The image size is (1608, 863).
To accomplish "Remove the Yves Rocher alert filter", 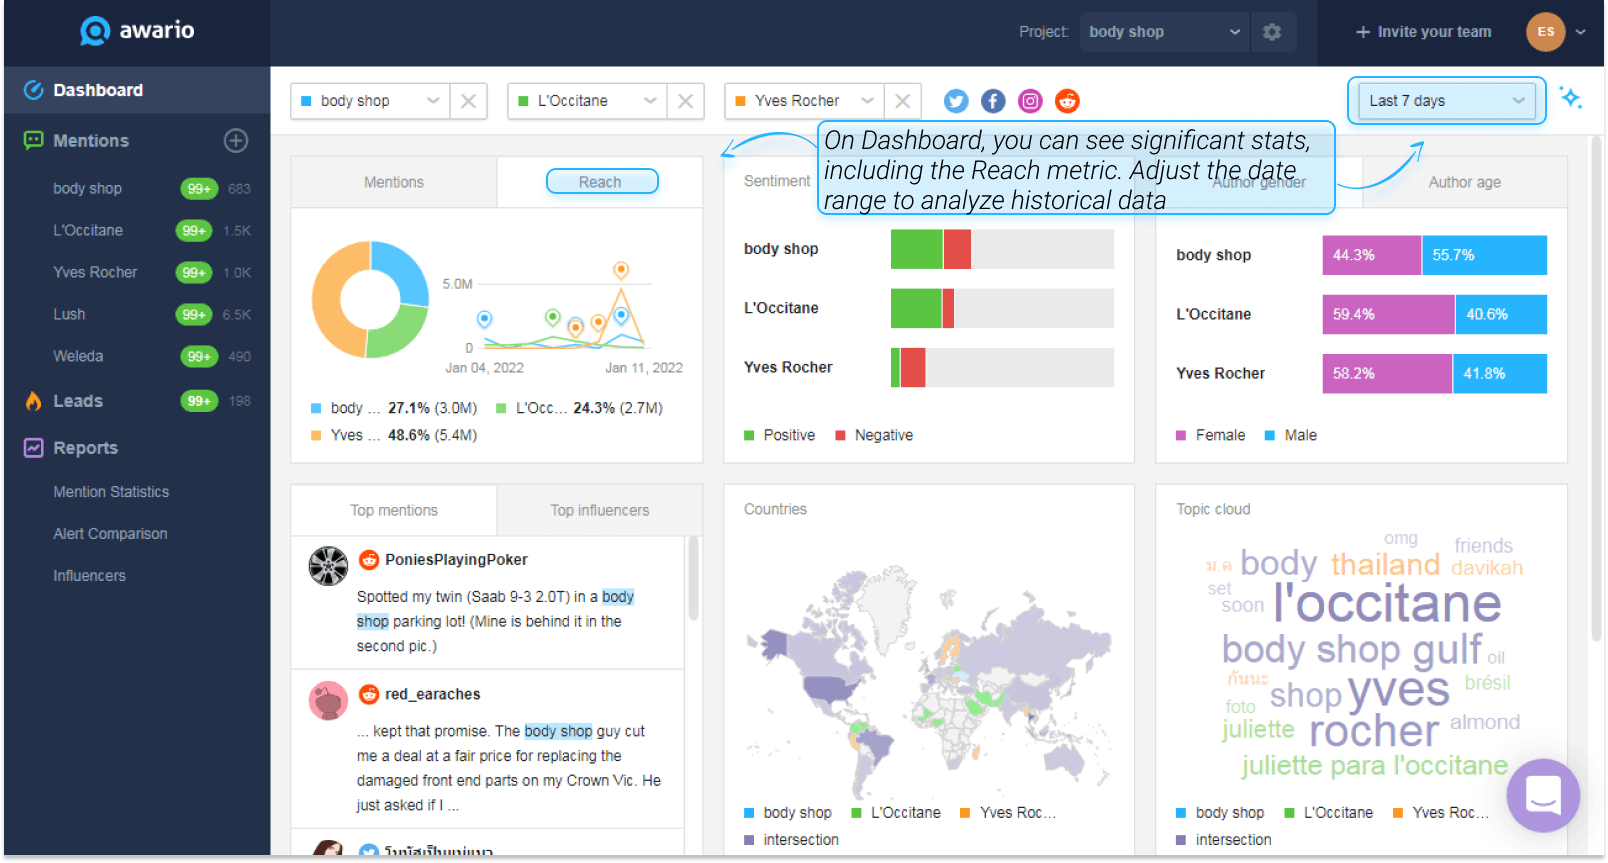I will tap(903, 101).
